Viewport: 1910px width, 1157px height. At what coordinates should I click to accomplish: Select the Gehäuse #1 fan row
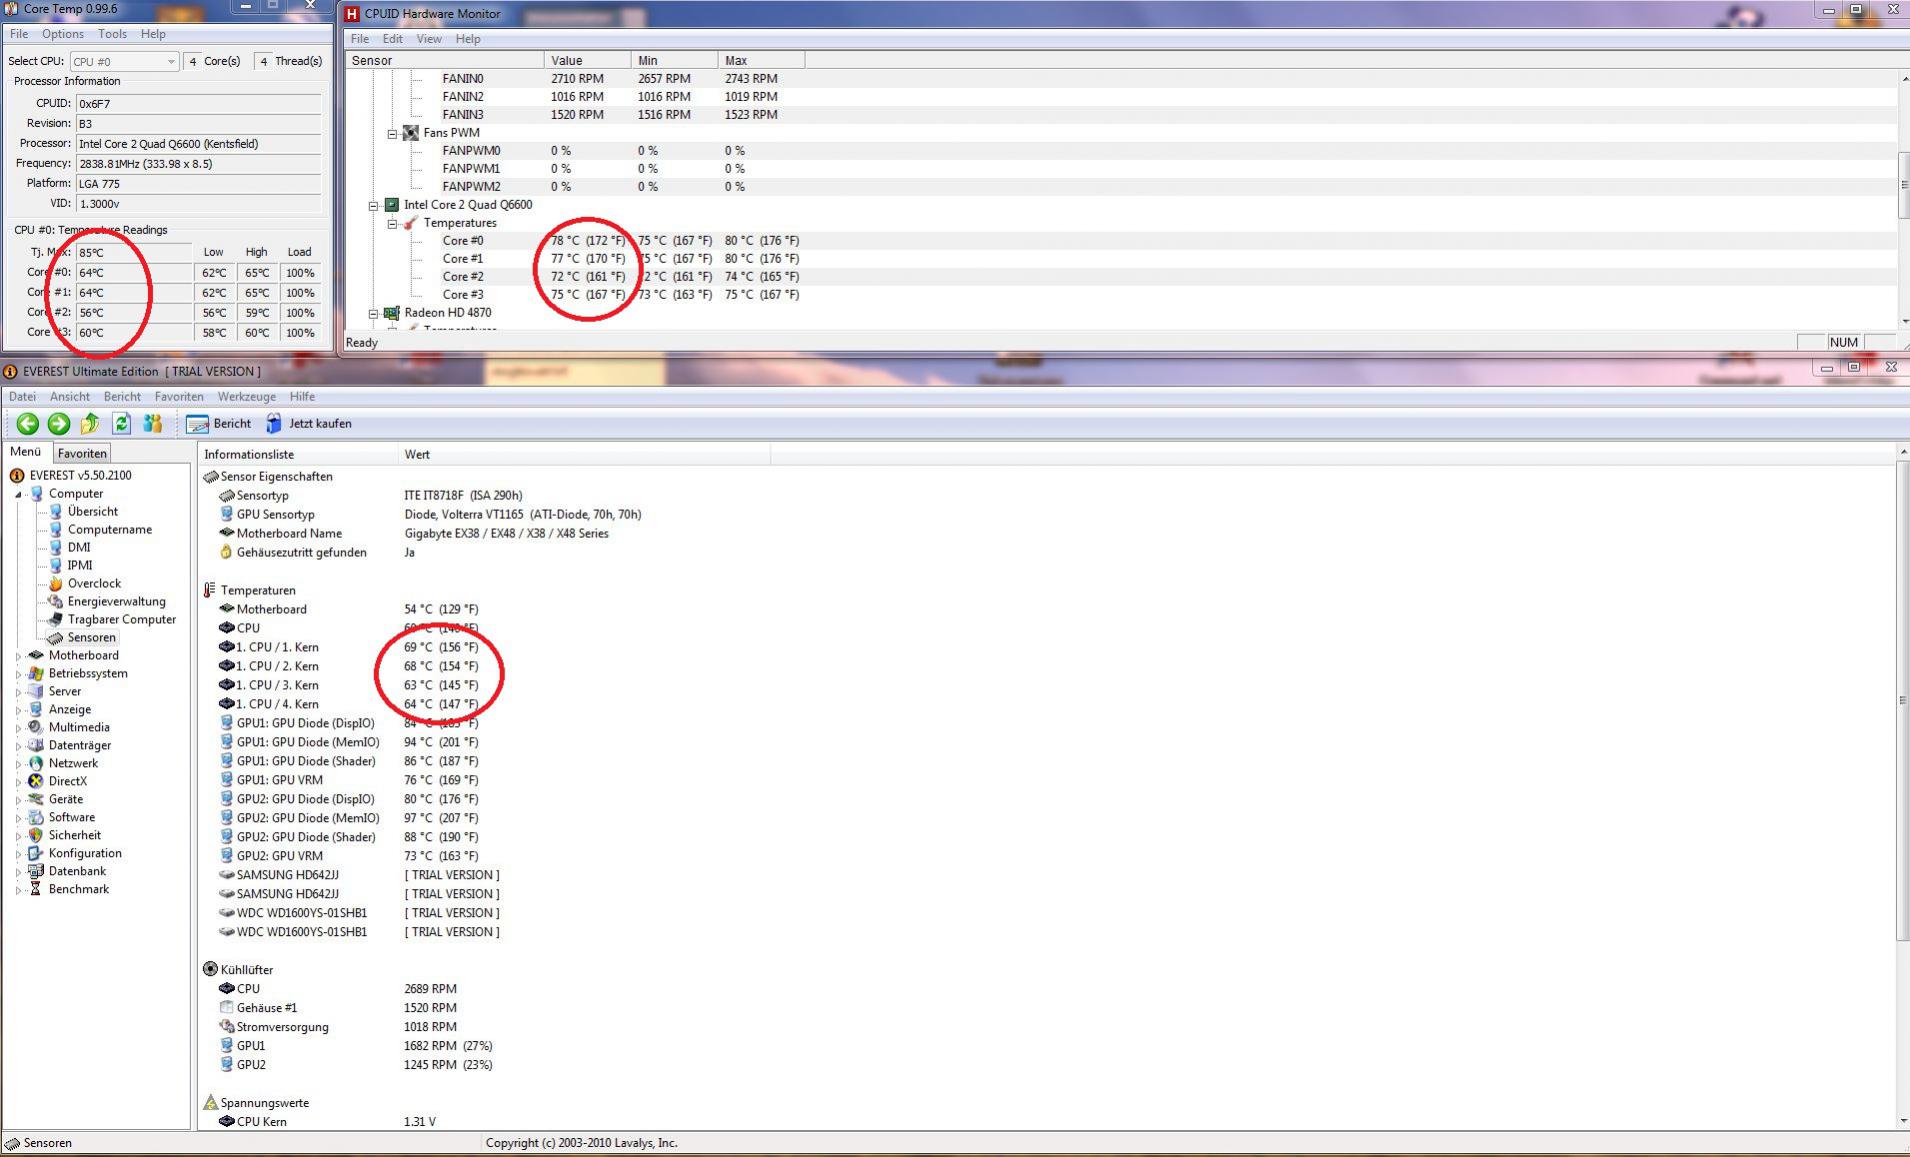click(x=338, y=1008)
